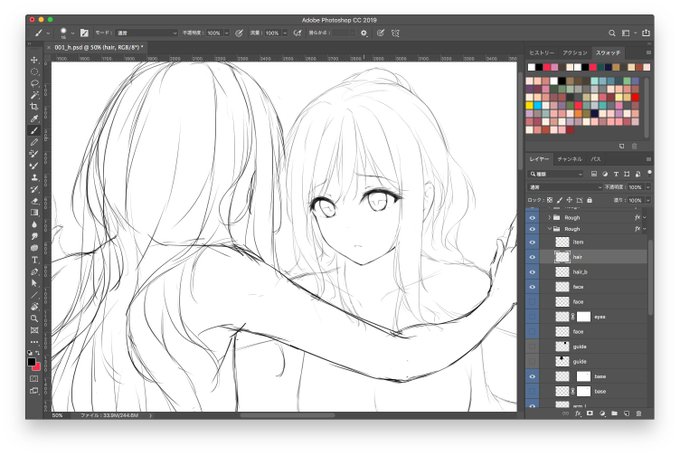Switch to the Swatches (スウォッチ) tab

(x=608, y=52)
